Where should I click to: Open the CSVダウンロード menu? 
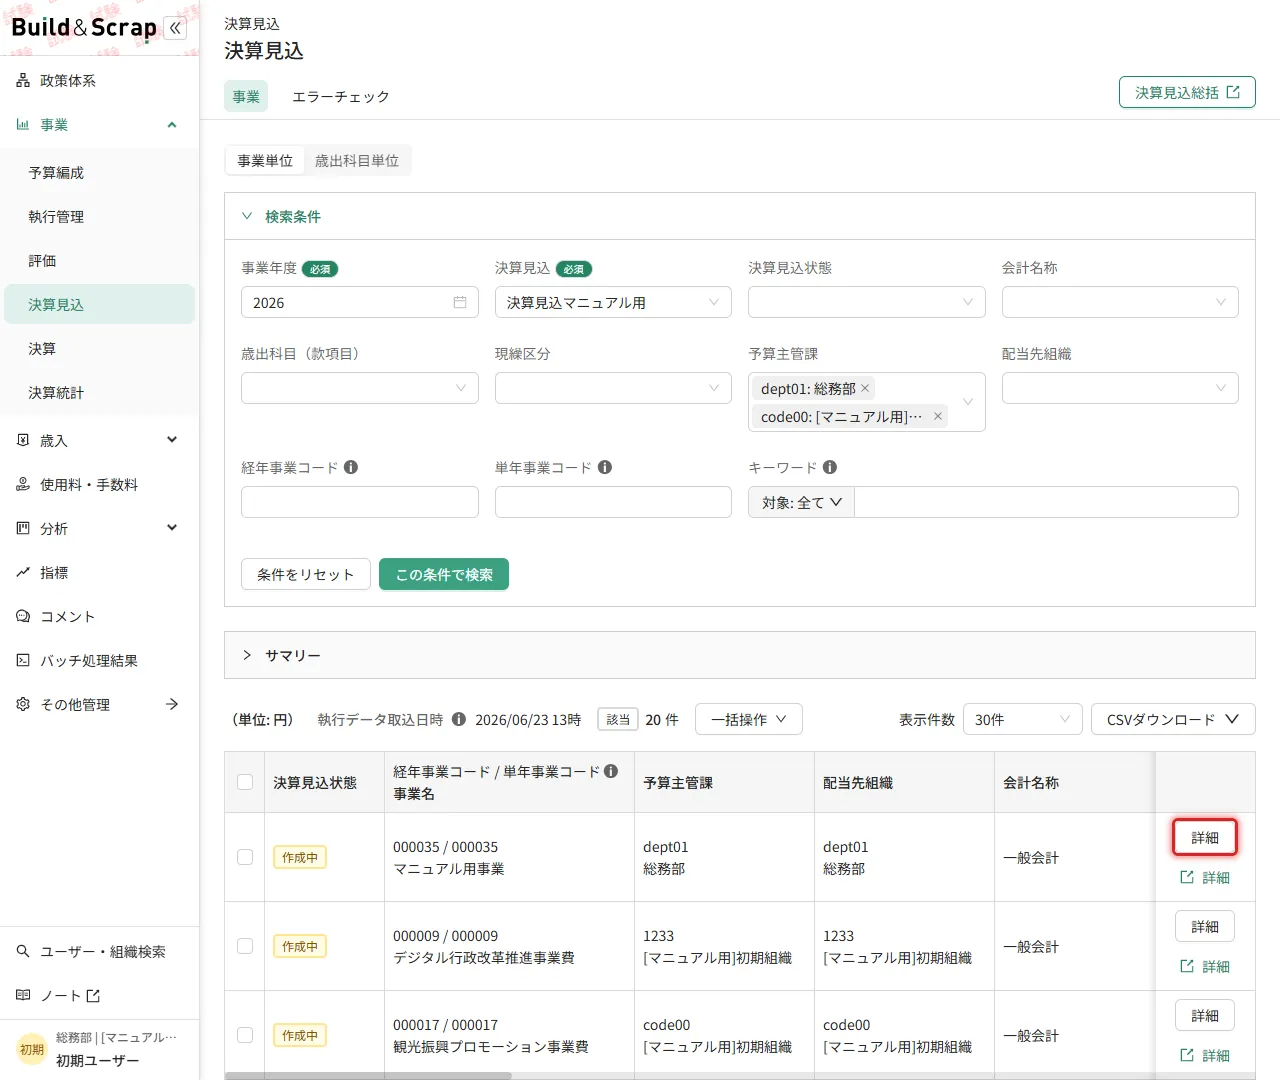[x=1173, y=719]
